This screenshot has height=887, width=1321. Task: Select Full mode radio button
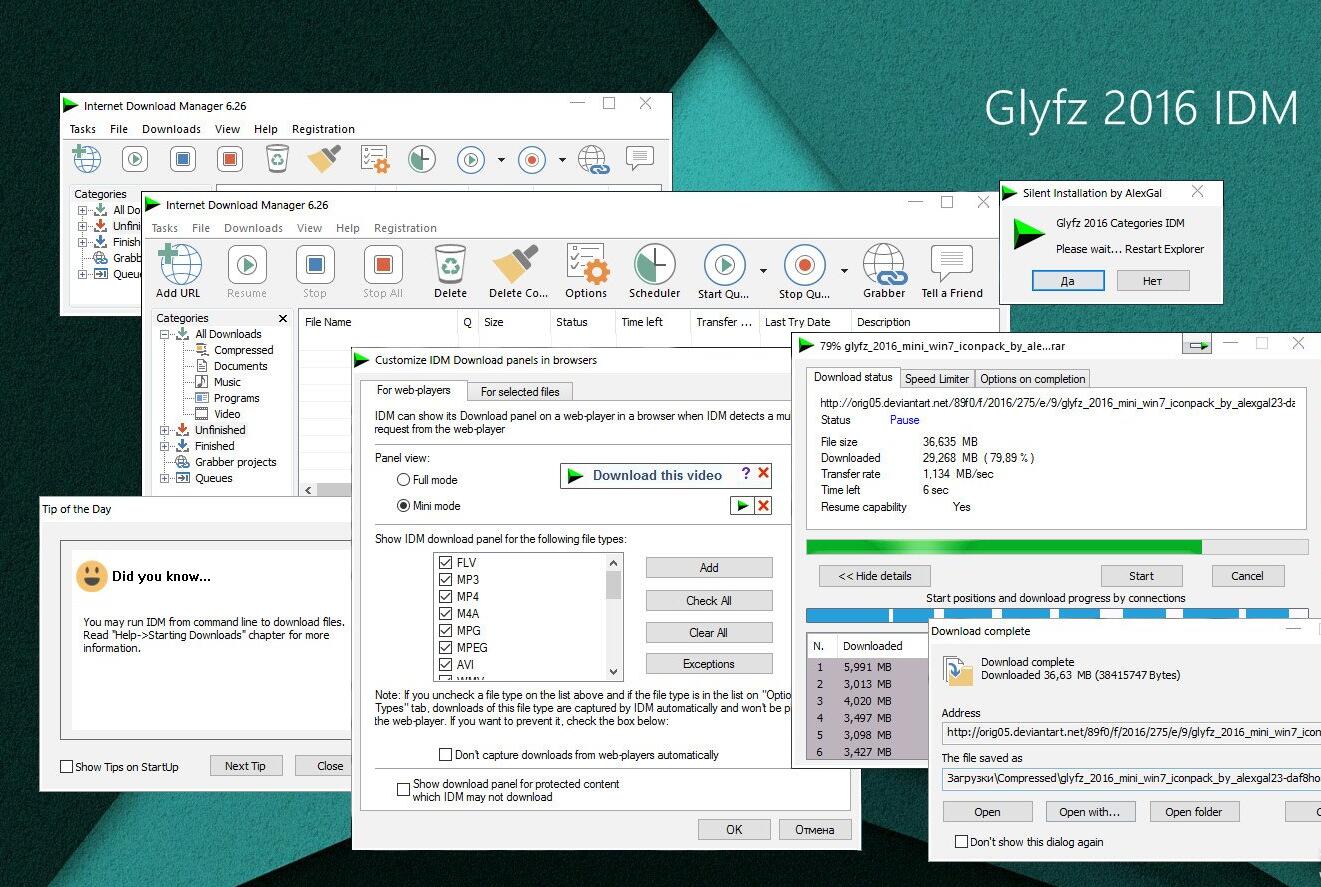[x=404, y=480]
